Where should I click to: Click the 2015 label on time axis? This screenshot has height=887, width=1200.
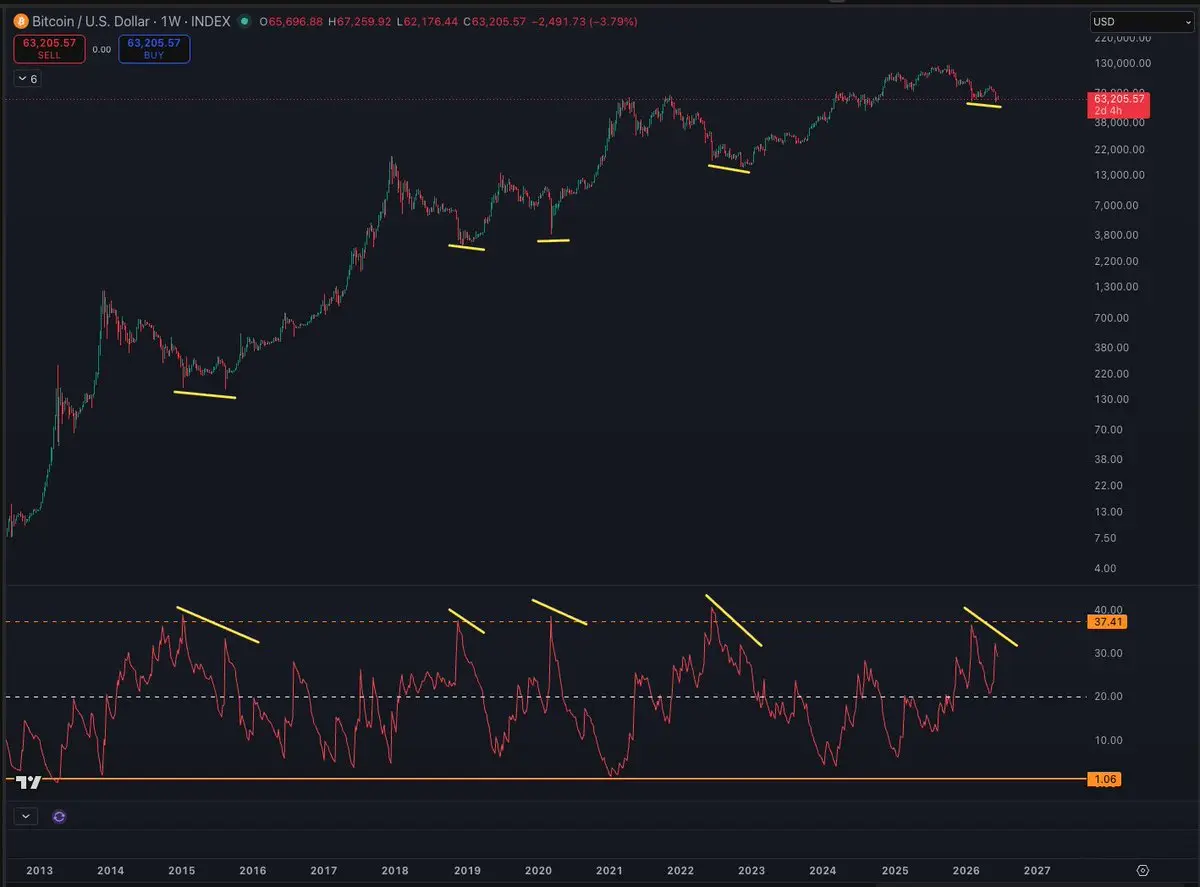pyautogui.click(x=181, y=871)
